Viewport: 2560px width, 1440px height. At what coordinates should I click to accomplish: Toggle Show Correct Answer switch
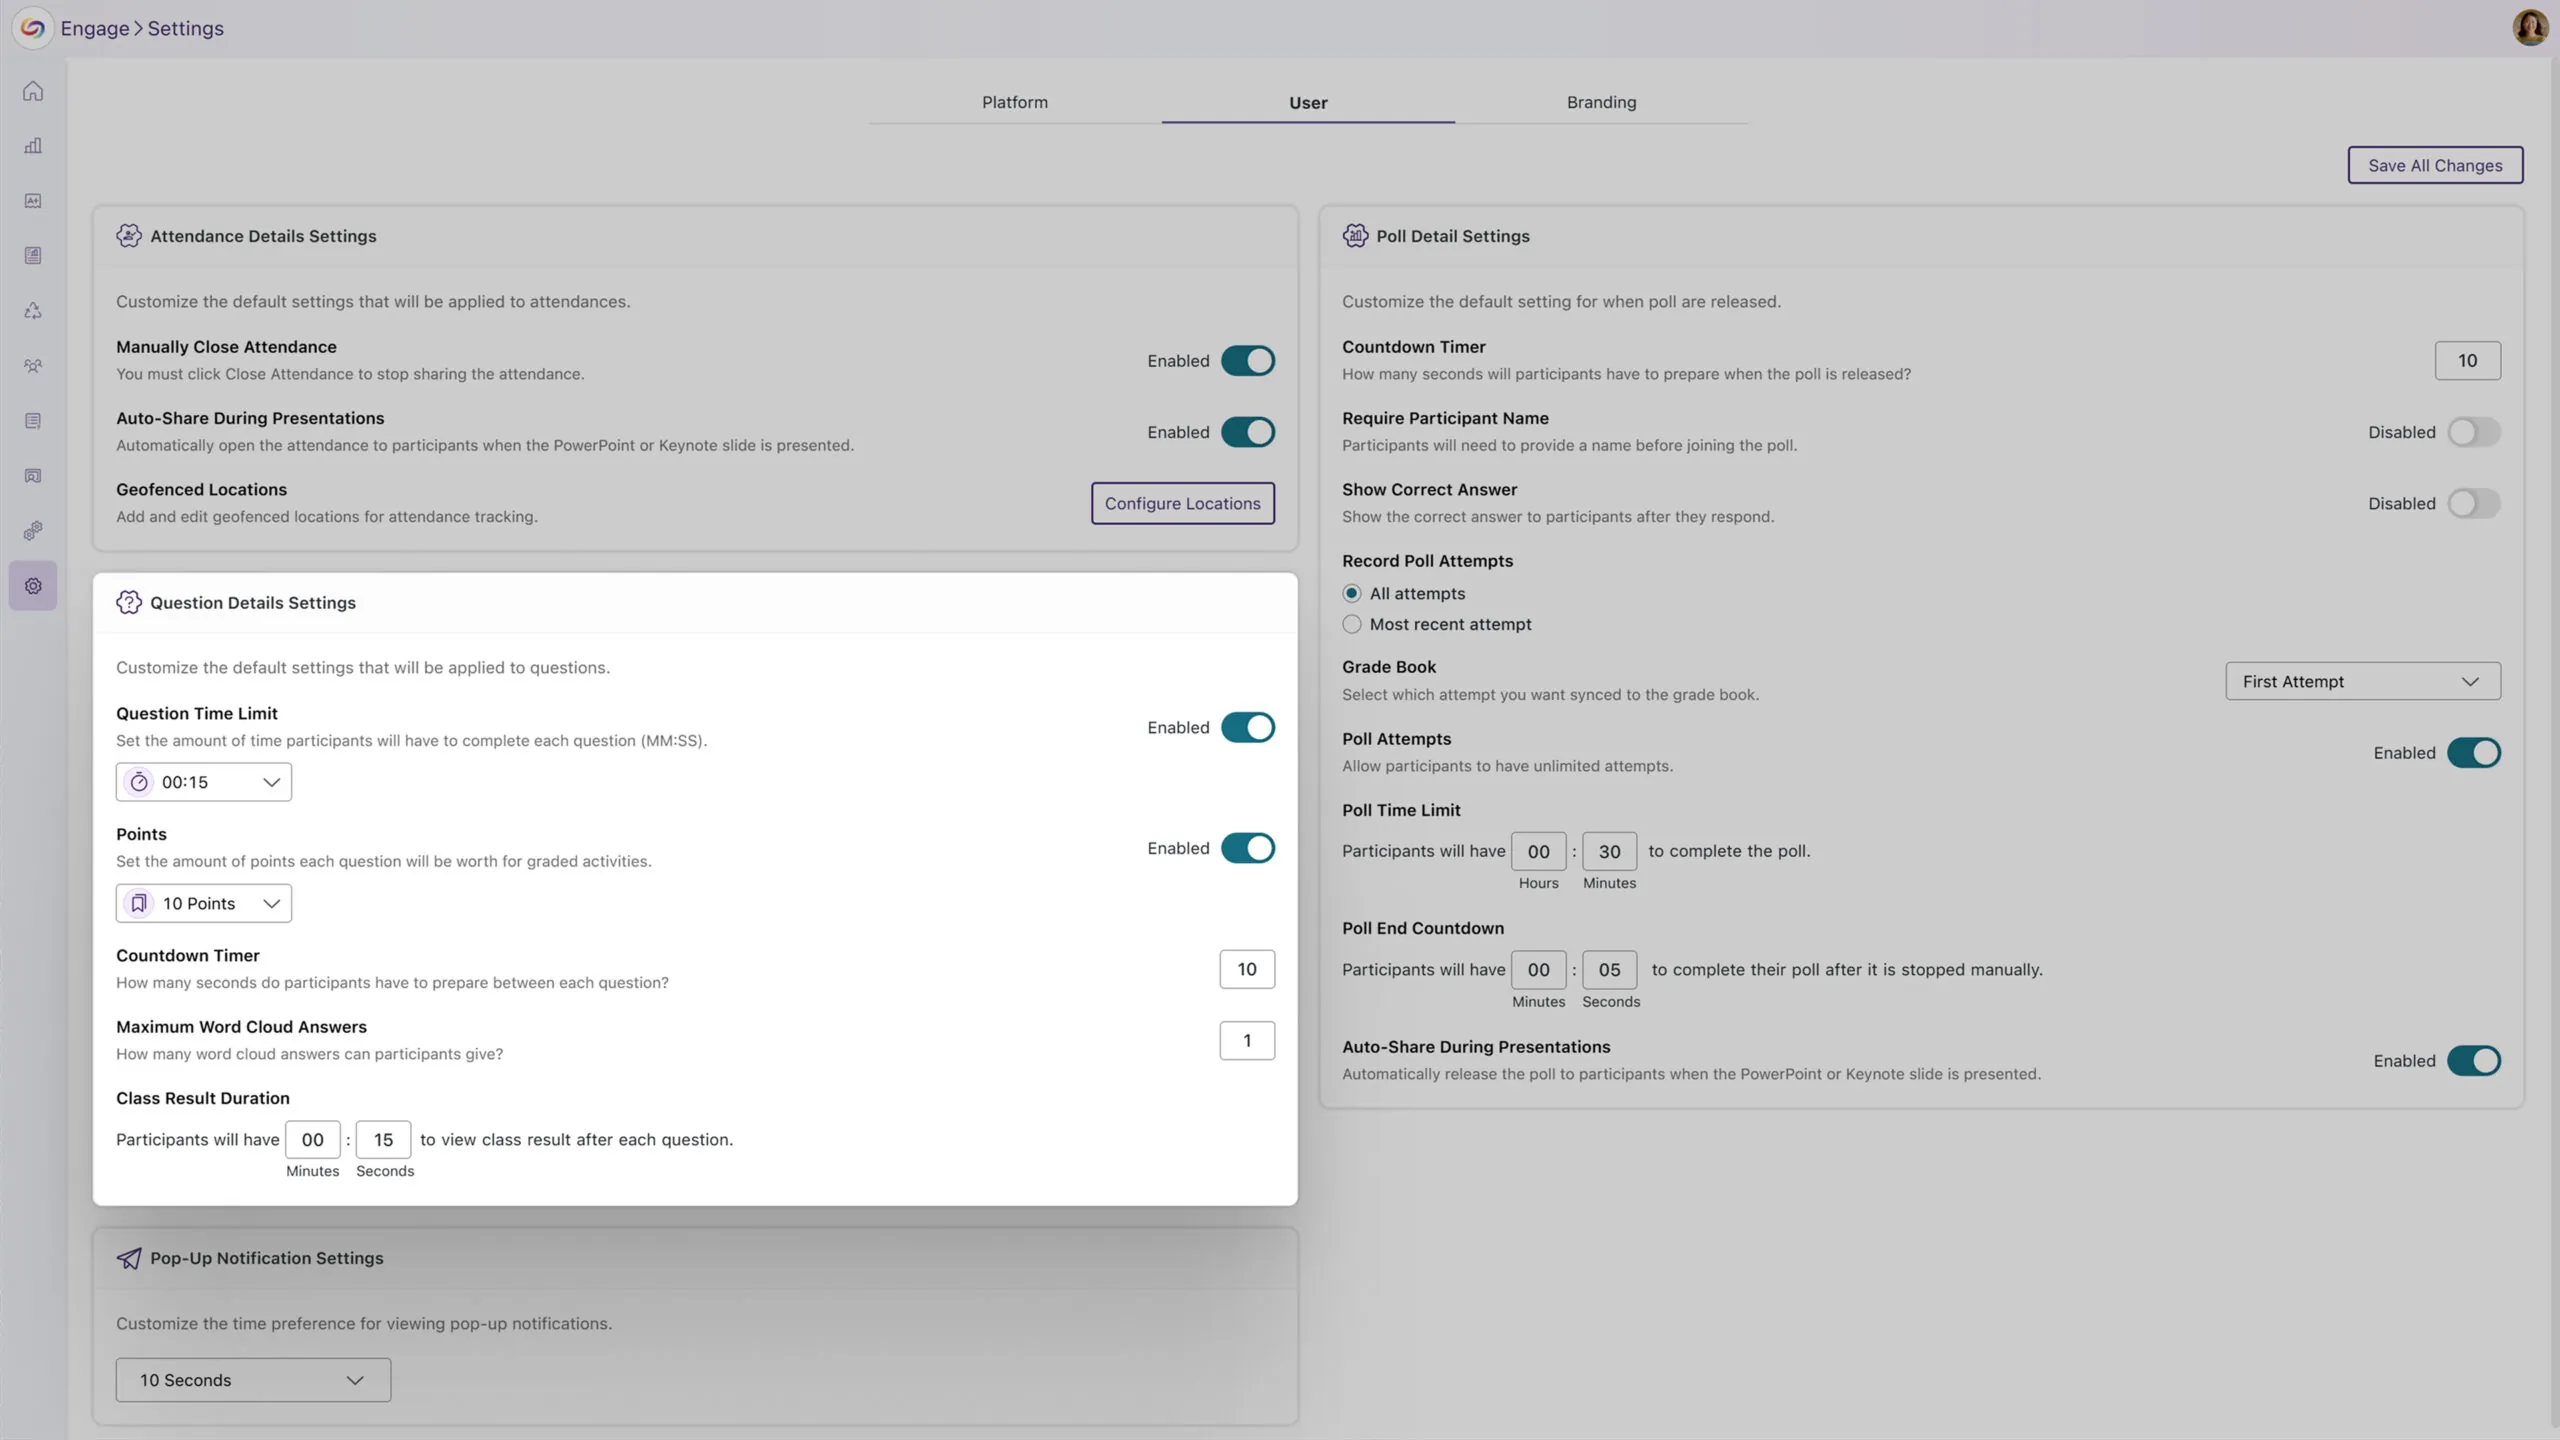(x=2473, y=503)
